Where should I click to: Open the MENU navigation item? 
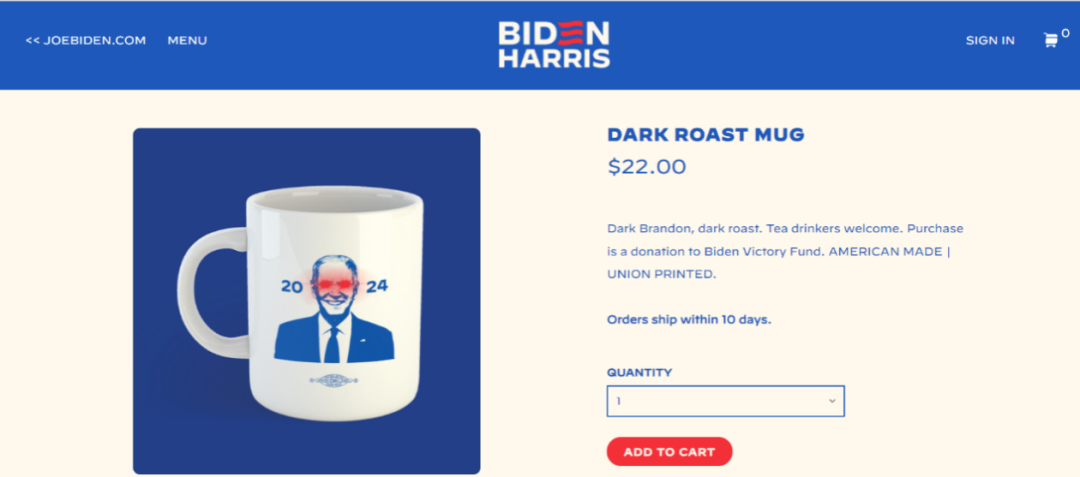(187, 41)
